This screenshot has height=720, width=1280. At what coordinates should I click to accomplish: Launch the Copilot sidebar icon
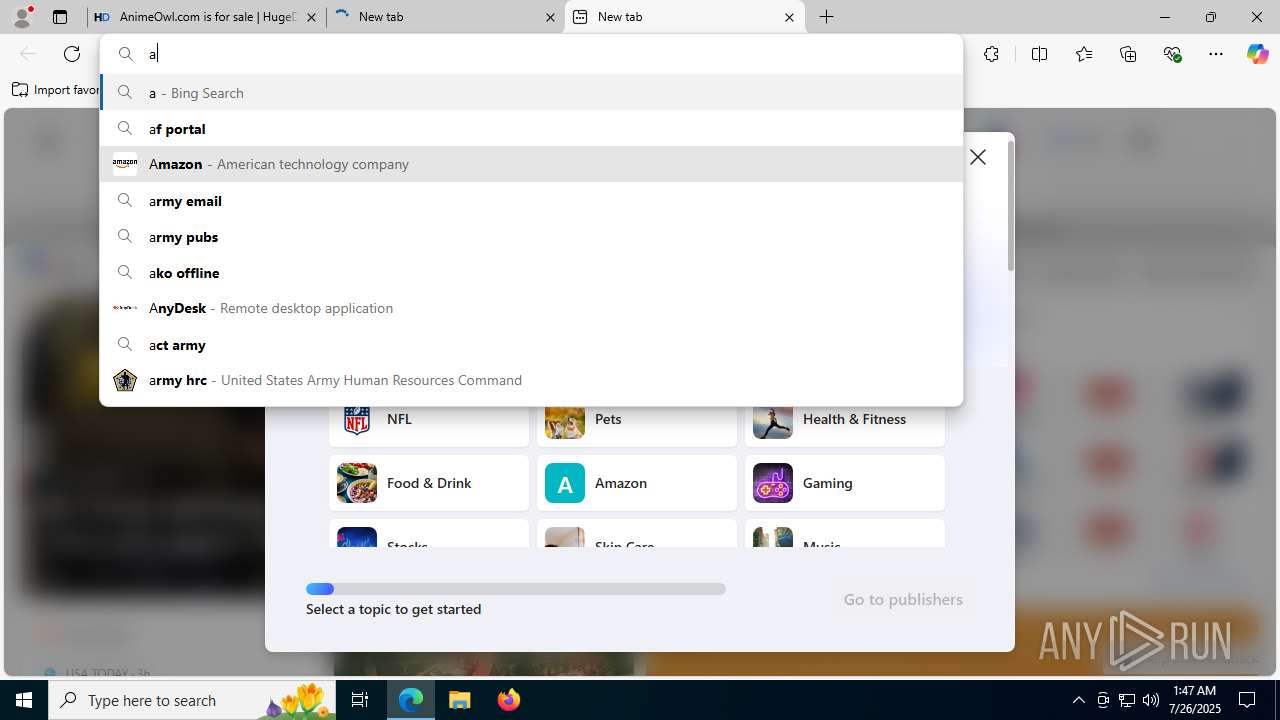(x=1257, y=54)
